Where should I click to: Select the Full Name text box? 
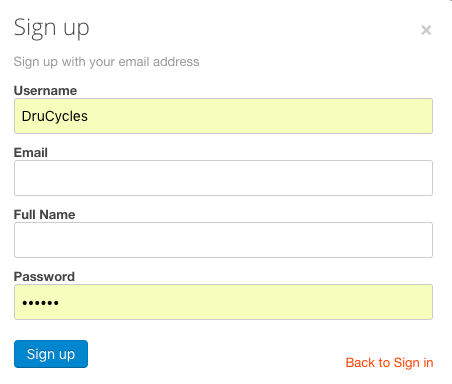[223, 240]
